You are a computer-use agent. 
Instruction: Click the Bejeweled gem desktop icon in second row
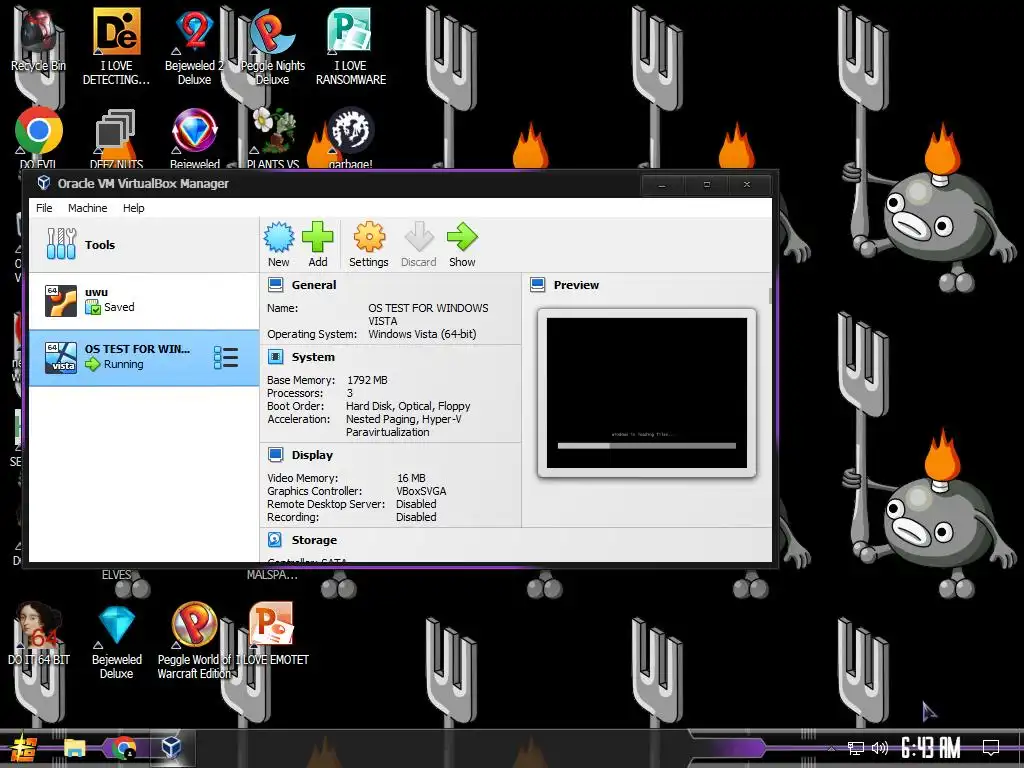194,137
